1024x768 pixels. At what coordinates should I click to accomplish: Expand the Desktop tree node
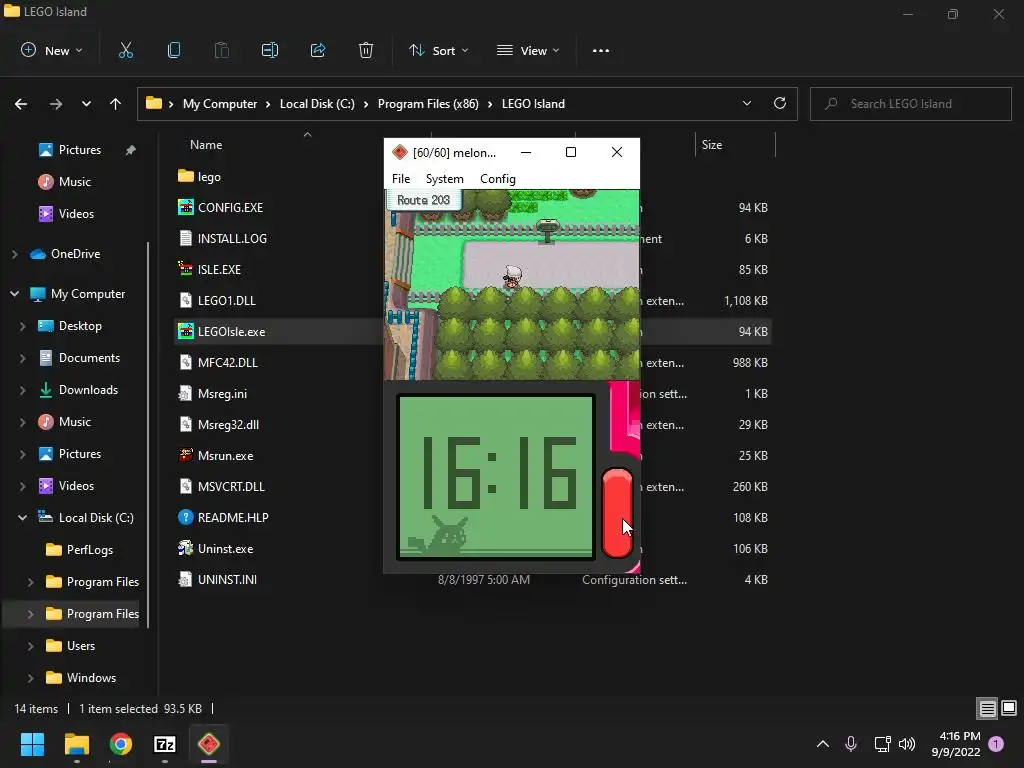pyautogui.click(x=23, y=326)
